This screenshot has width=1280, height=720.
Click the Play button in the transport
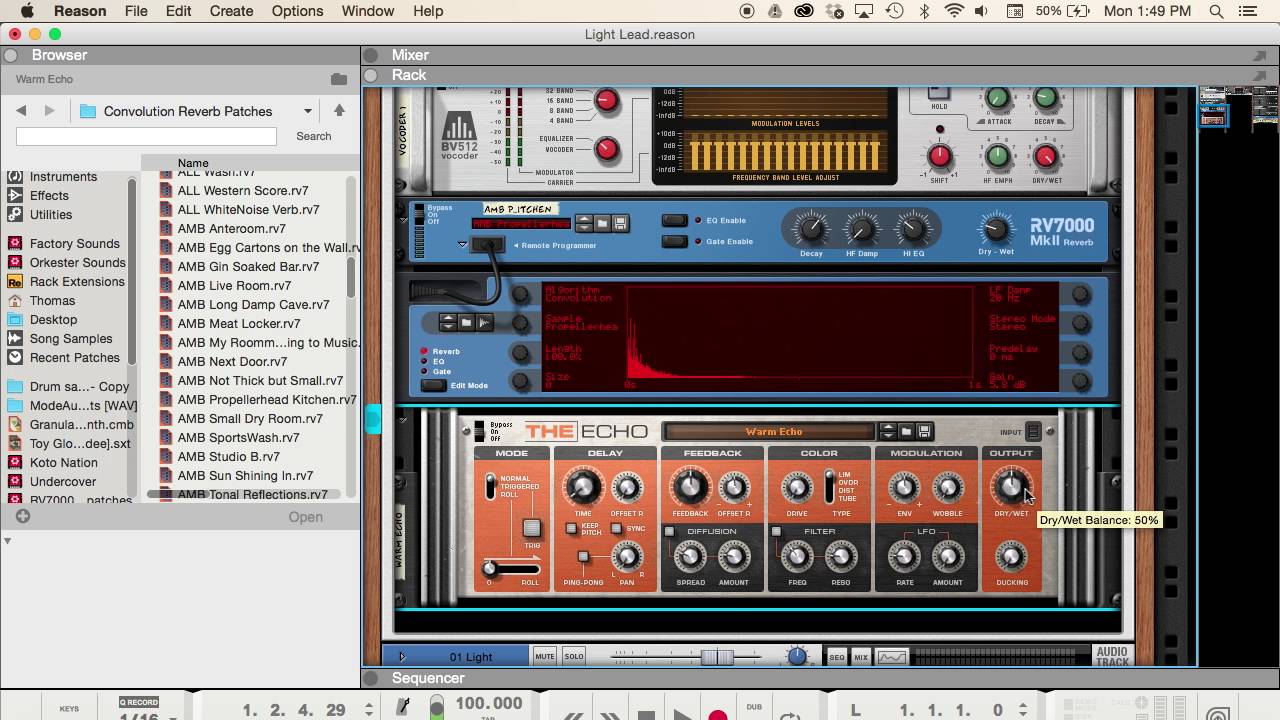(682, 714)
